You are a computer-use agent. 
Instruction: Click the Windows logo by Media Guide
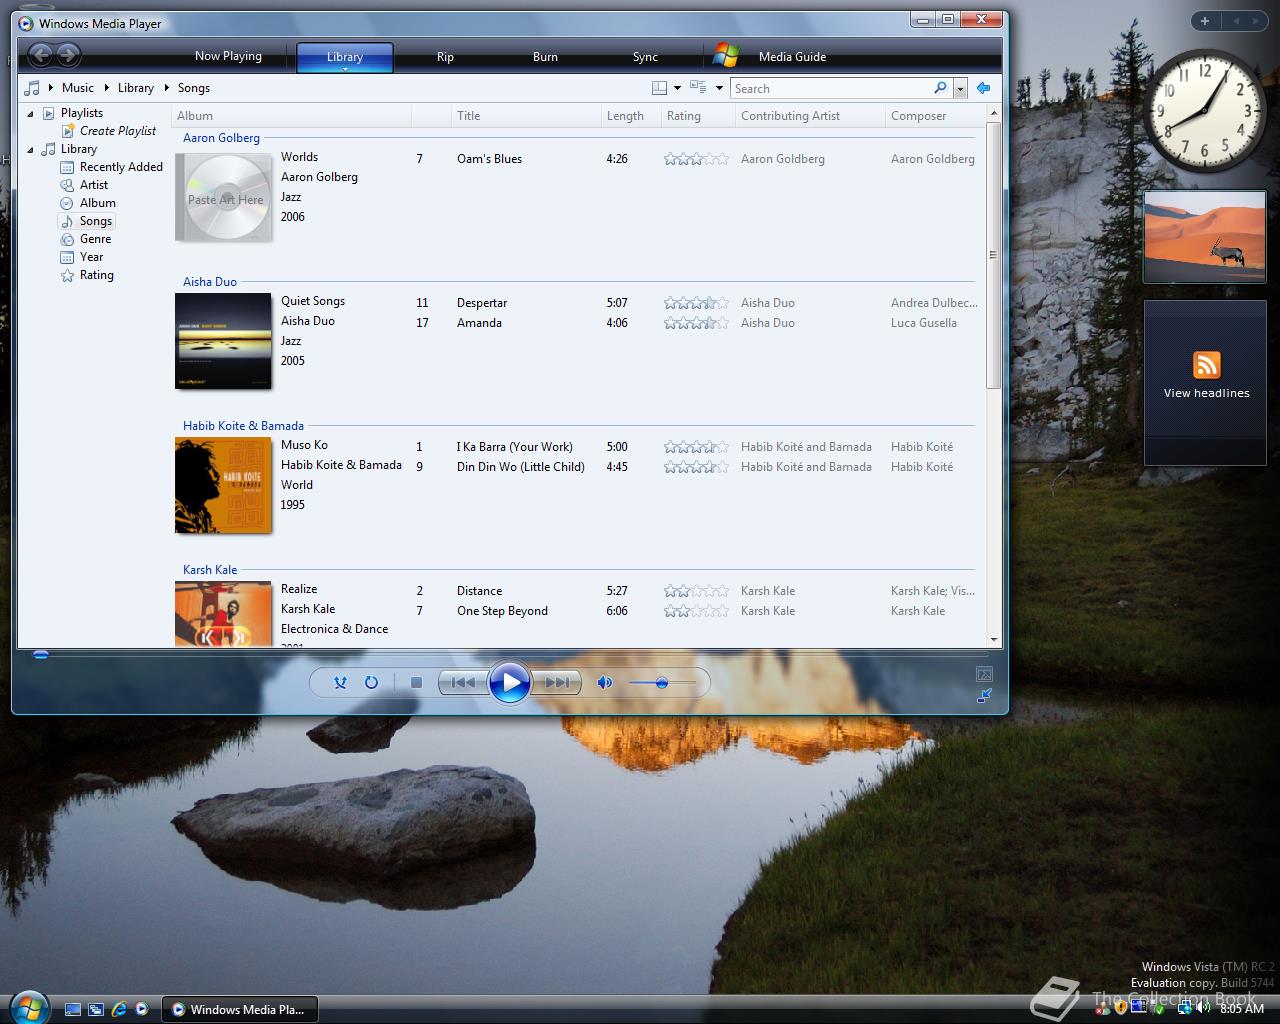[x=726, y=56]
